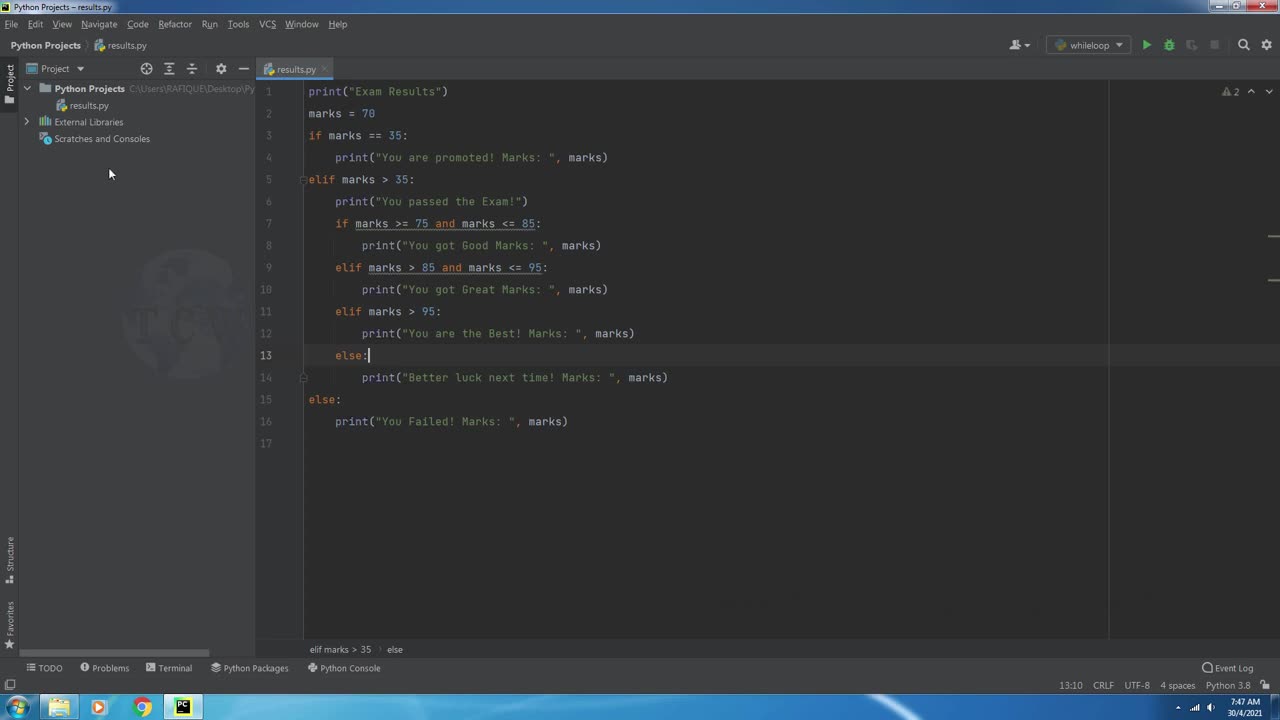Screen dimensions: 1280x720
Task: Open the Help menu
Action: (338, 24)
